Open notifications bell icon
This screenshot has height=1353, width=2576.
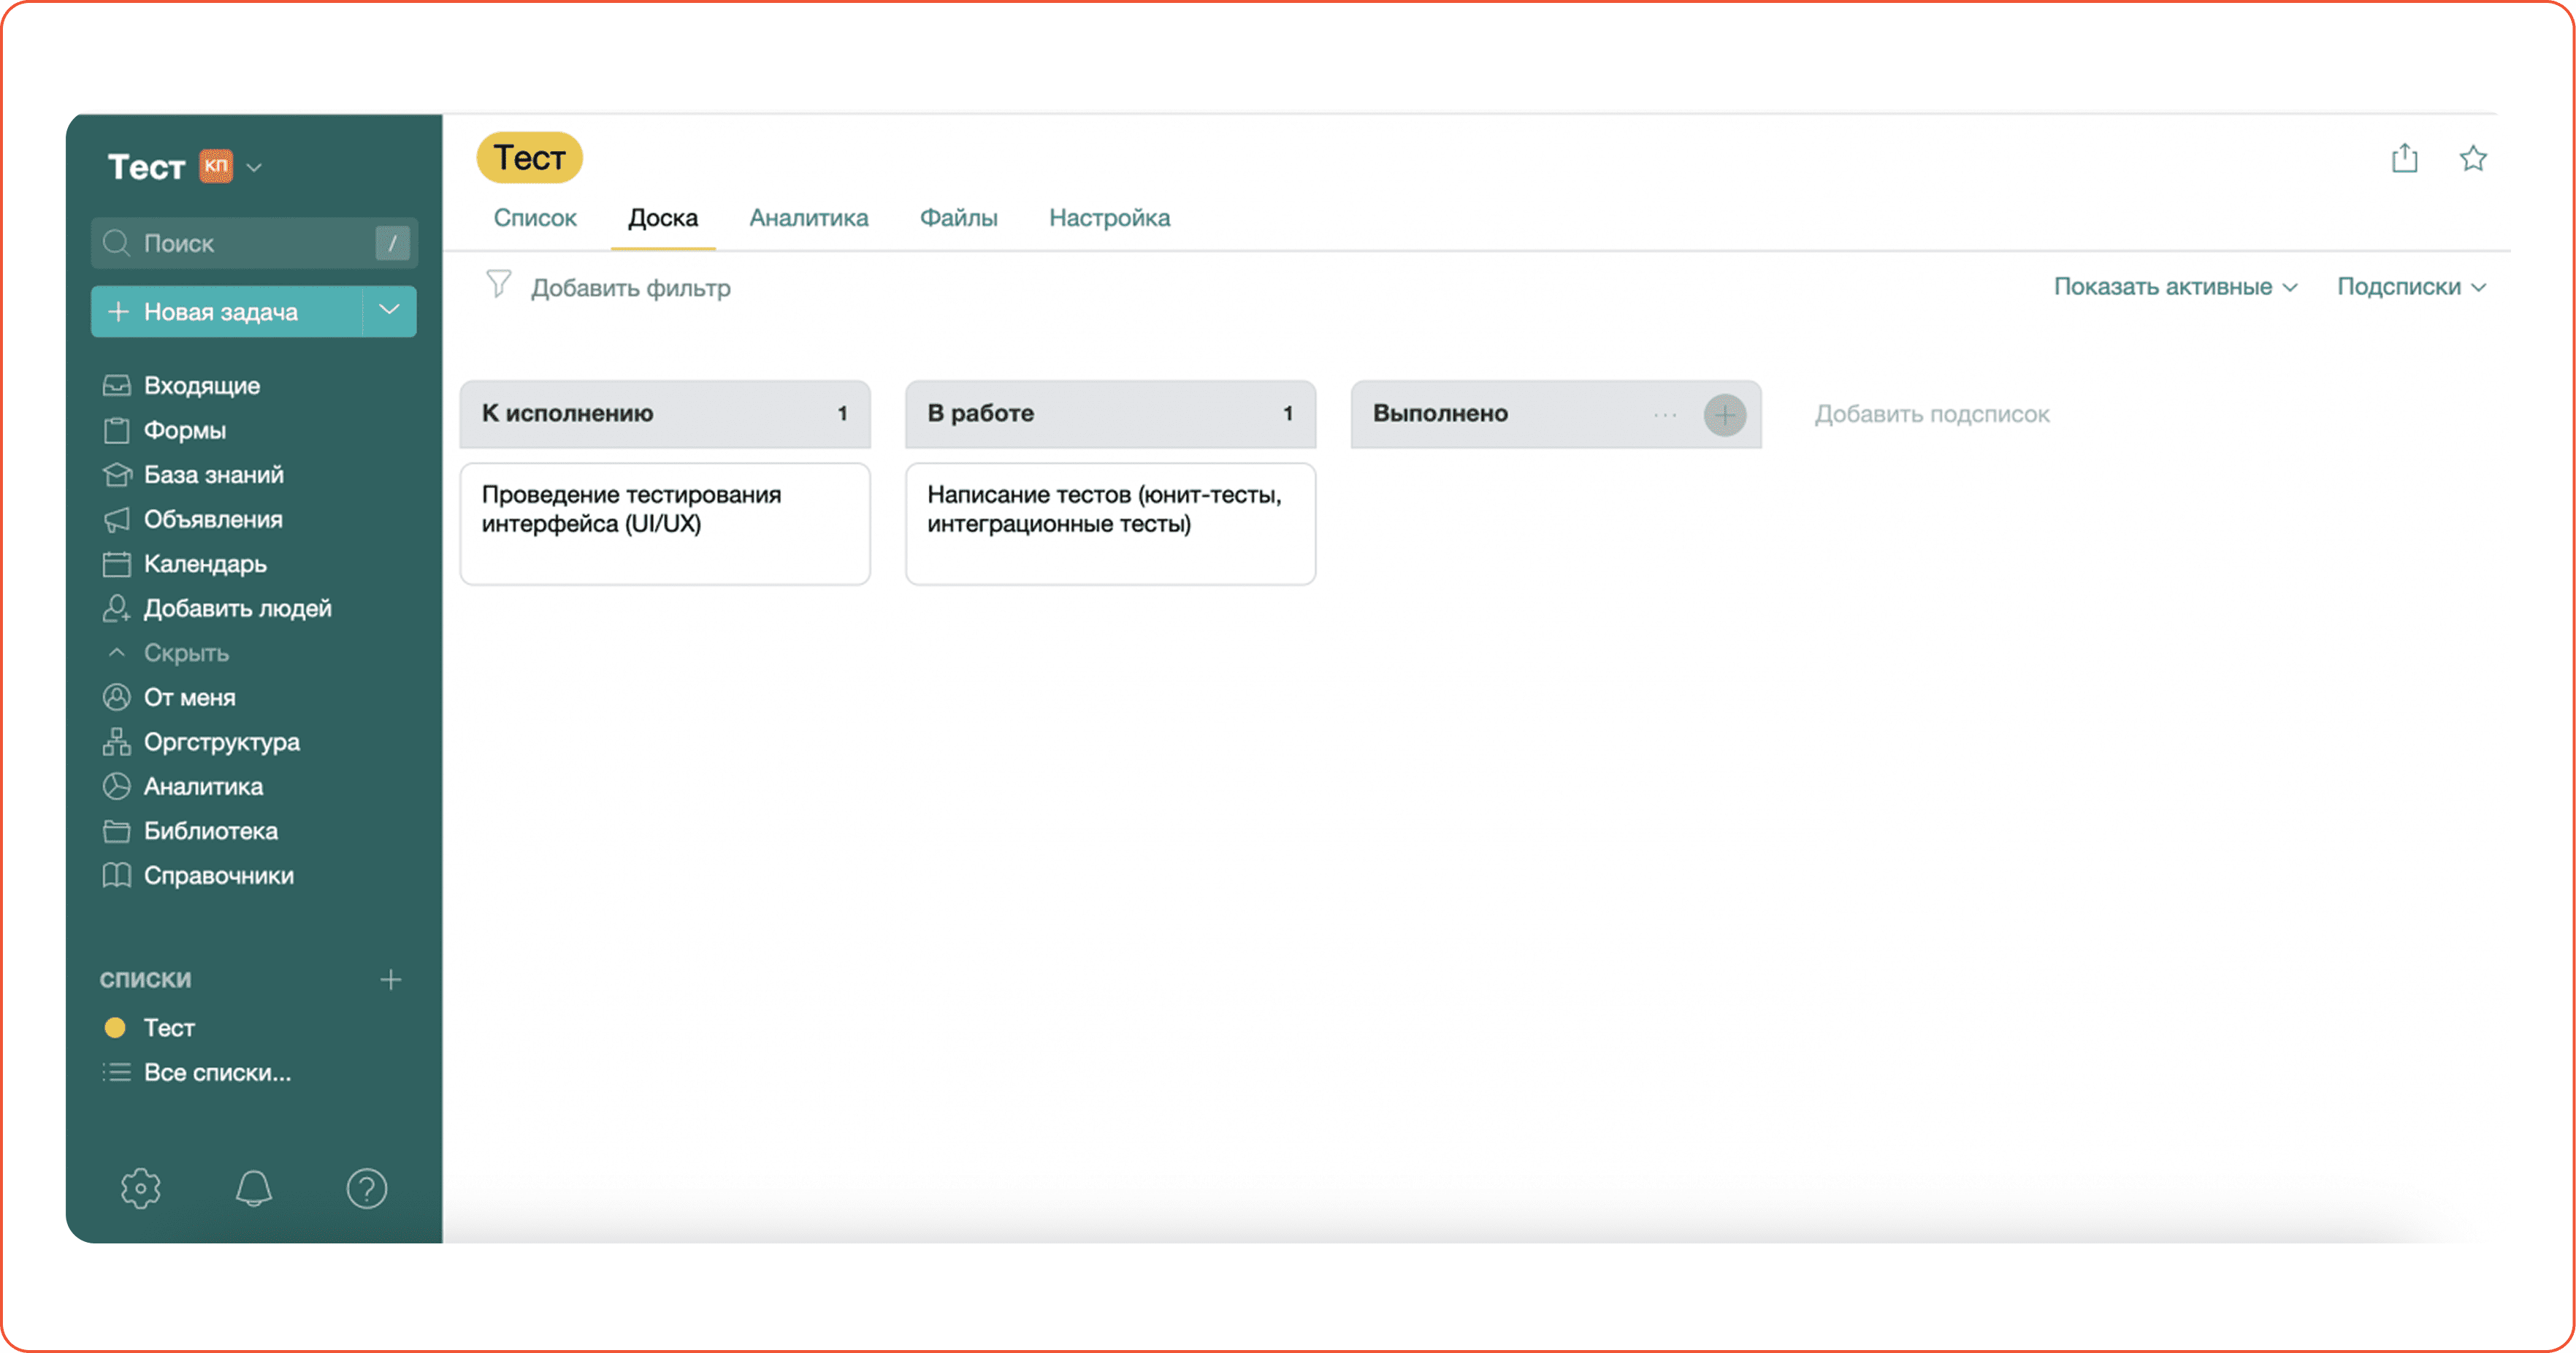[254, 1189]
